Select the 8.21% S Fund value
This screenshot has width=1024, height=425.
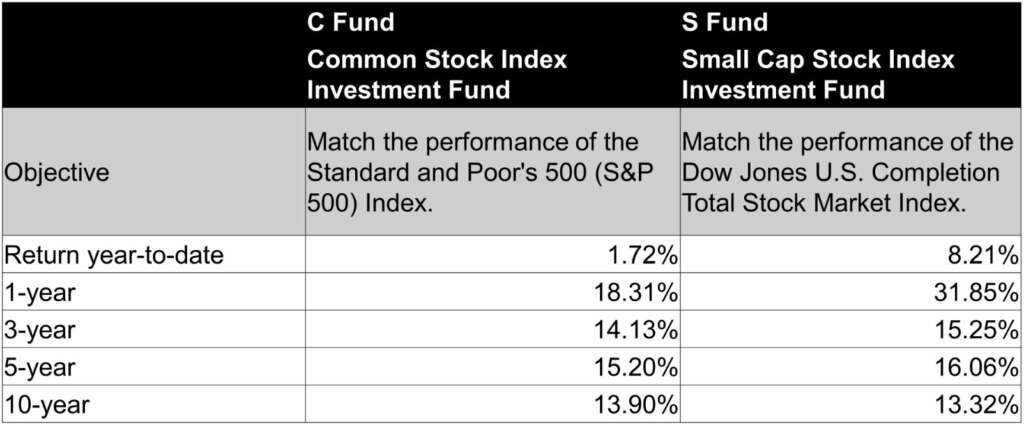[x=850, y=255]
